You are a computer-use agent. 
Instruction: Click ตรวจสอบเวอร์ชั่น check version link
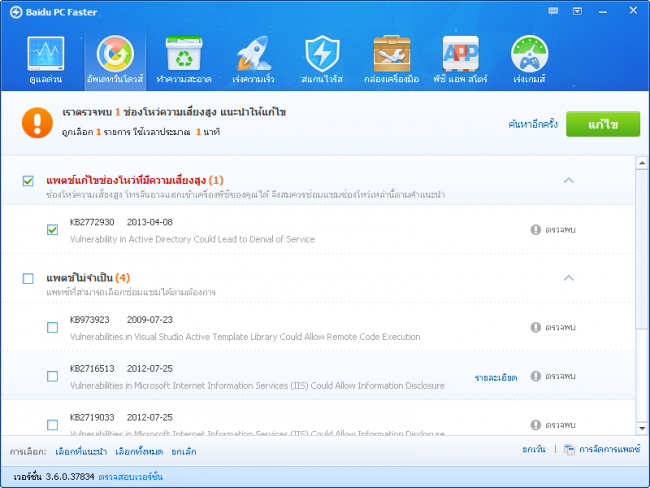click(130, 477)
